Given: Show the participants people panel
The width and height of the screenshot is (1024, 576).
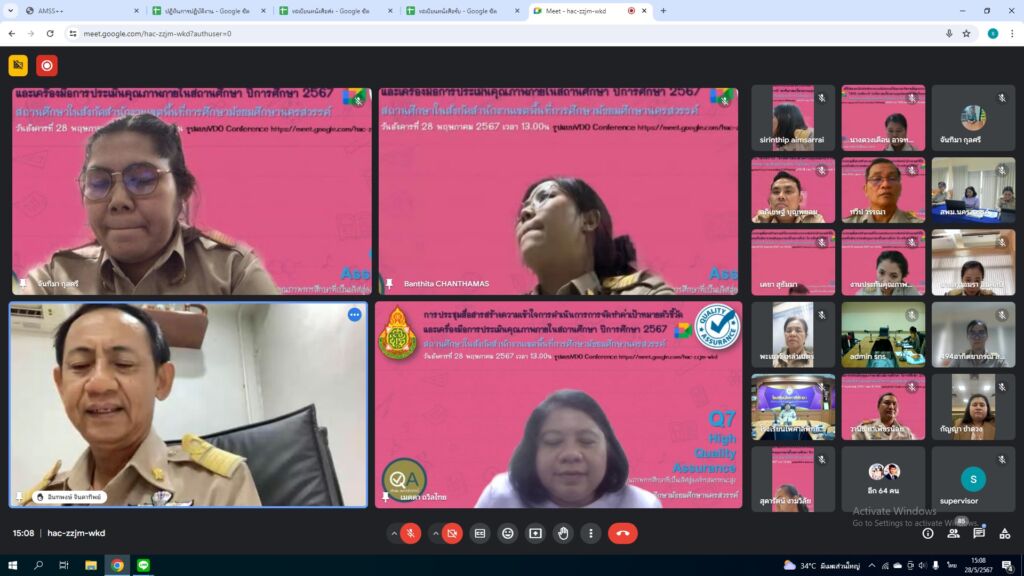Looking at the screenshot, I should click(x=954, y=533).
